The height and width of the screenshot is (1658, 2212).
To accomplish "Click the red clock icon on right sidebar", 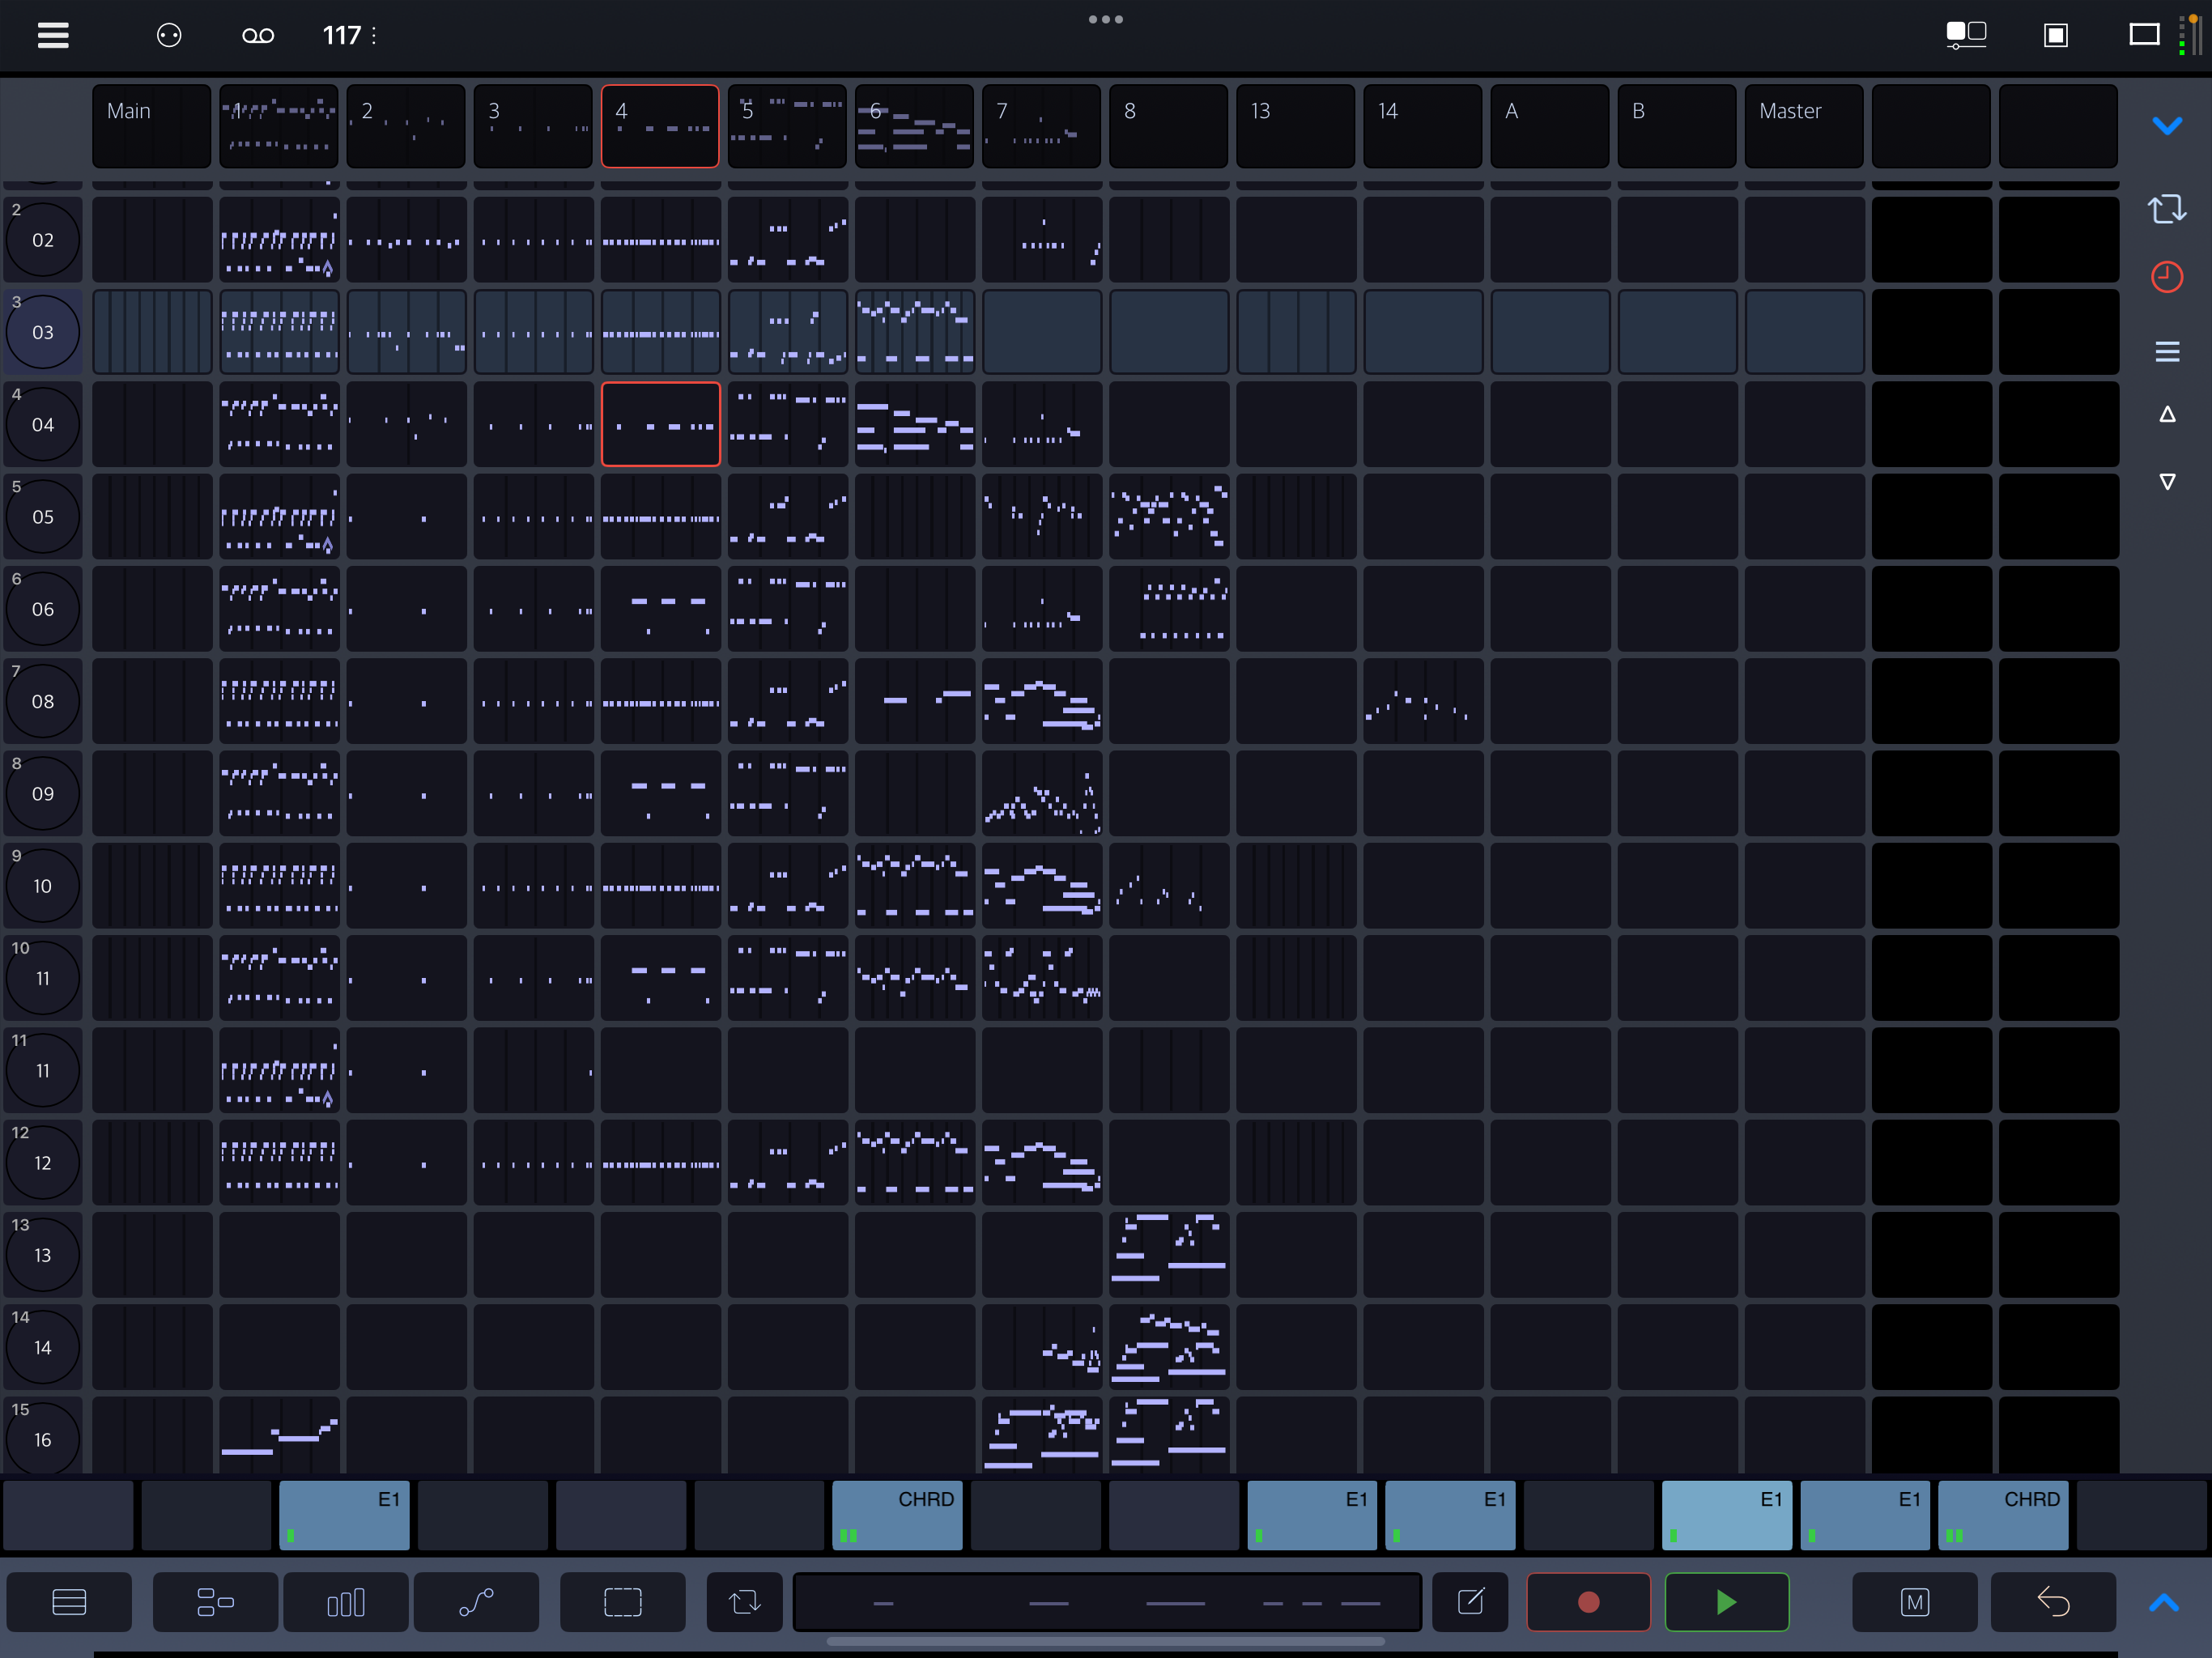I will tap(2166, 277).
